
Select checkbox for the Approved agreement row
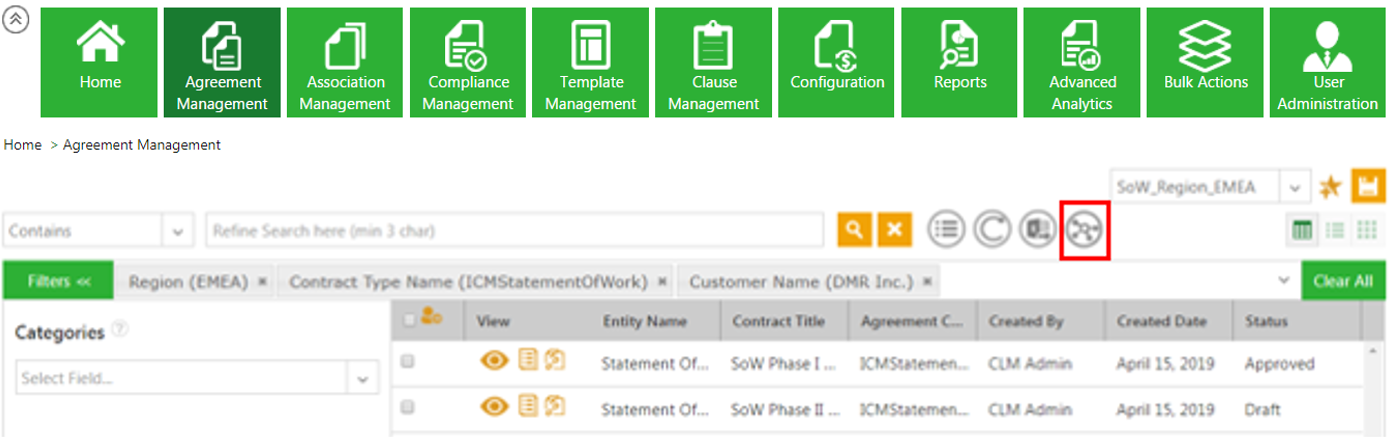pyautogui.click(x=408, y=363)
